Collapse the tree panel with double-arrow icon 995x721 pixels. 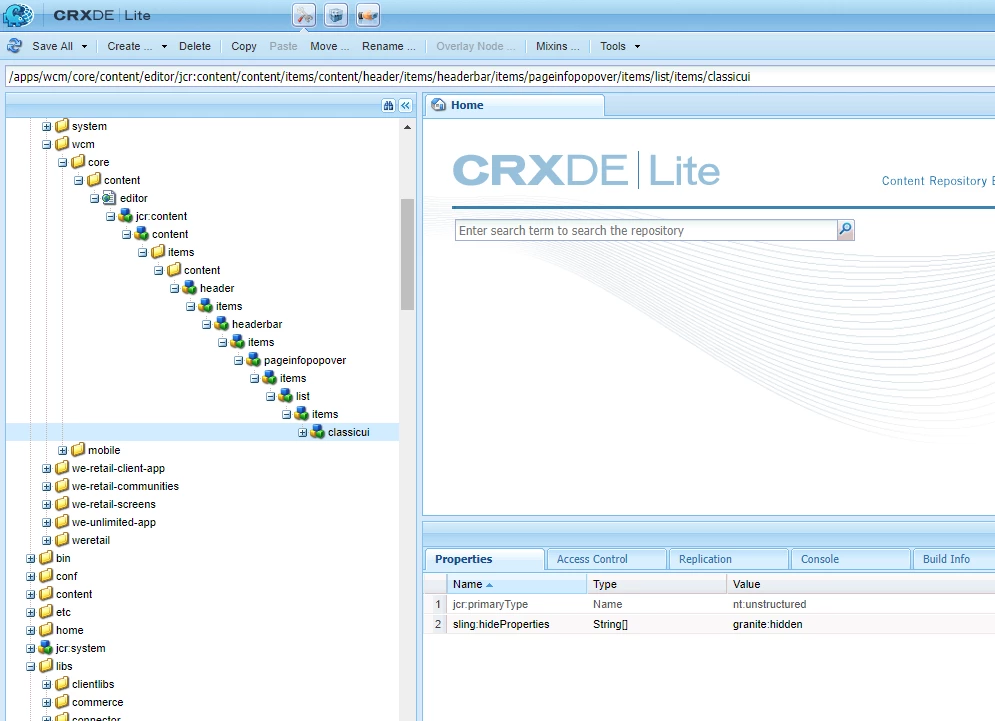(x=405, y=105)
